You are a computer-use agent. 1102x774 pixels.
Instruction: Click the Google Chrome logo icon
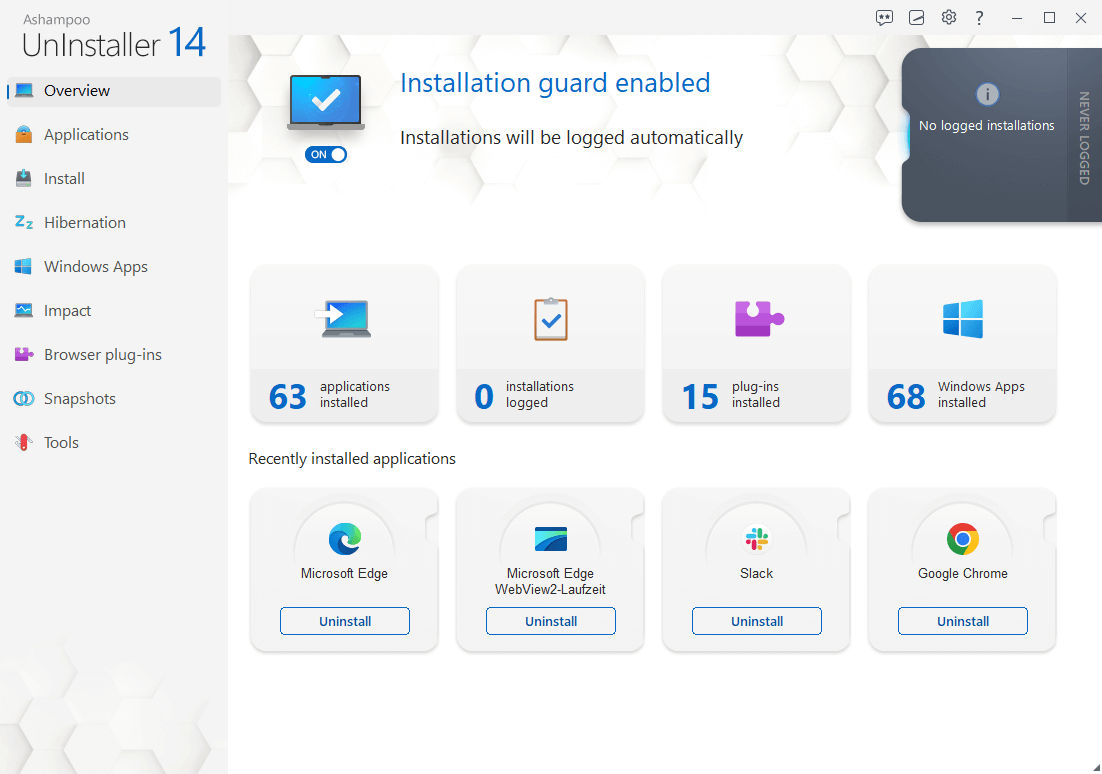click(x=963, y=539)
